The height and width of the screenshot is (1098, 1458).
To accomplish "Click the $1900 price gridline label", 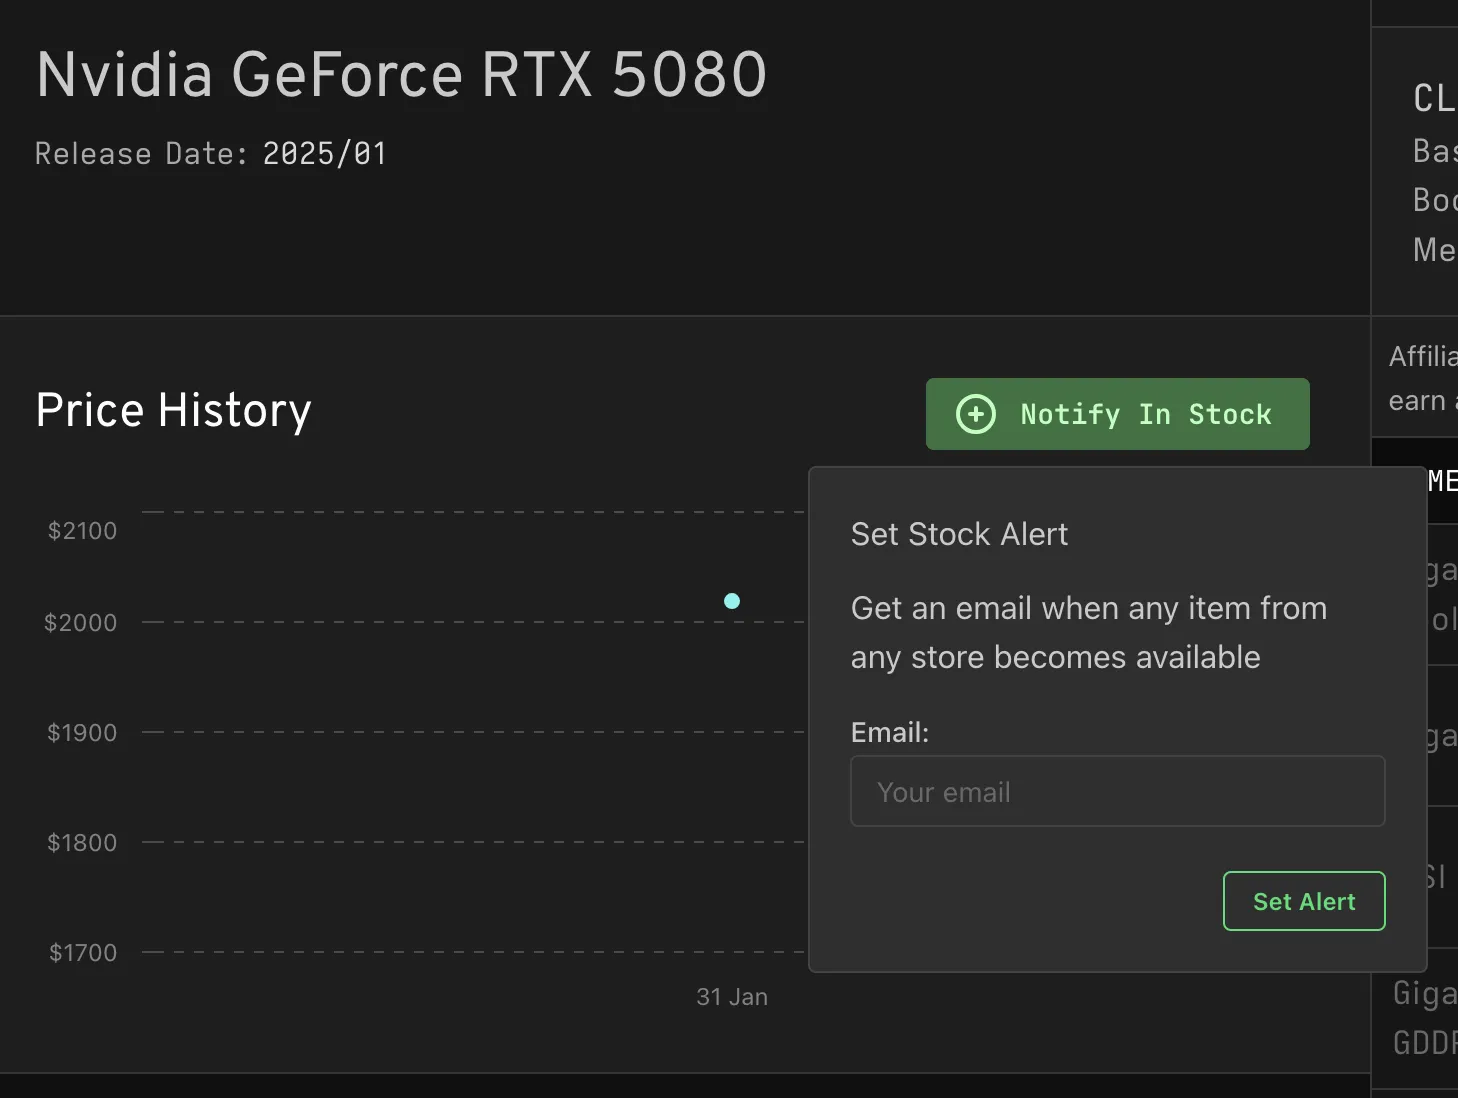I will pos(81,731).
